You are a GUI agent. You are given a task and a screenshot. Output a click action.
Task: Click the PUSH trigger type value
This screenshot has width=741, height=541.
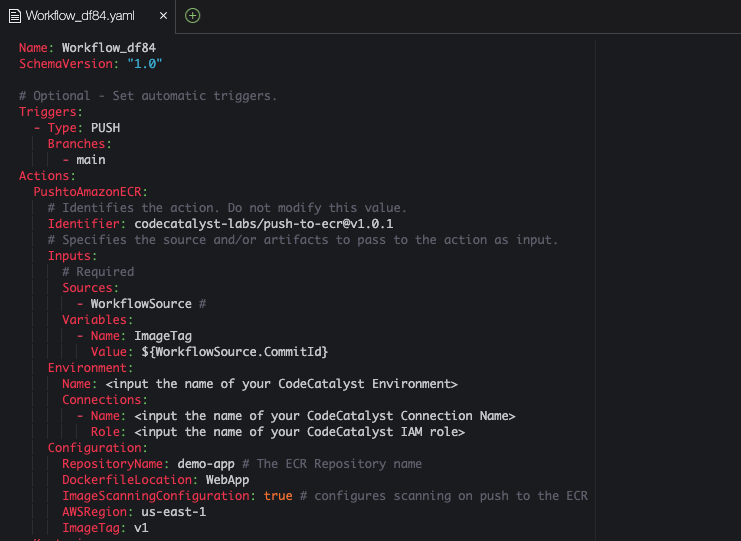click(x=105, y=128)
